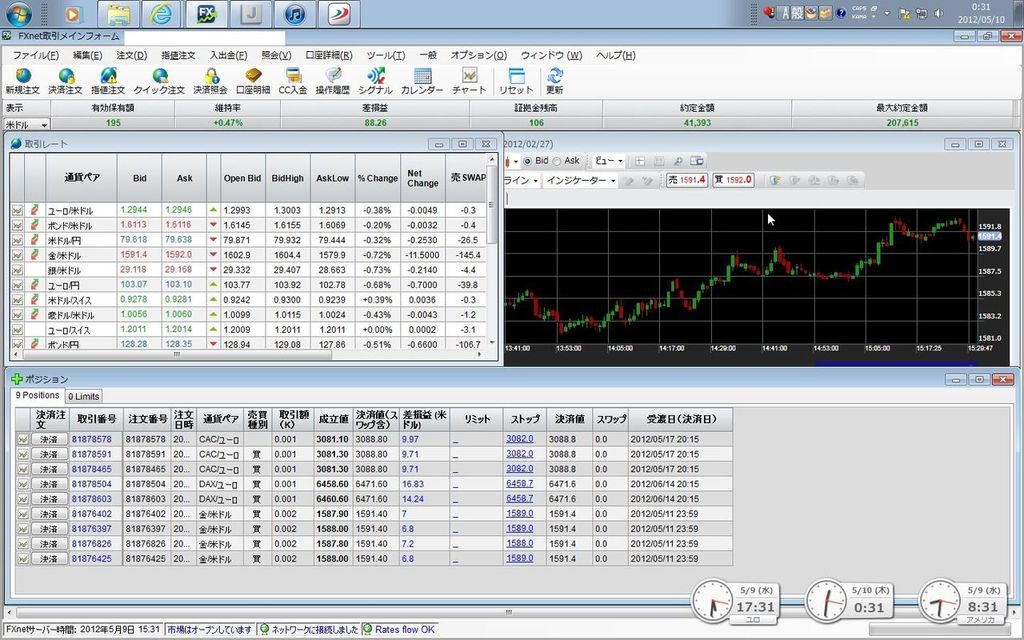The width and height of the screenshot is (1024, 640).
Task: Select the Ask radio button
Action: (x=557, y=161)
